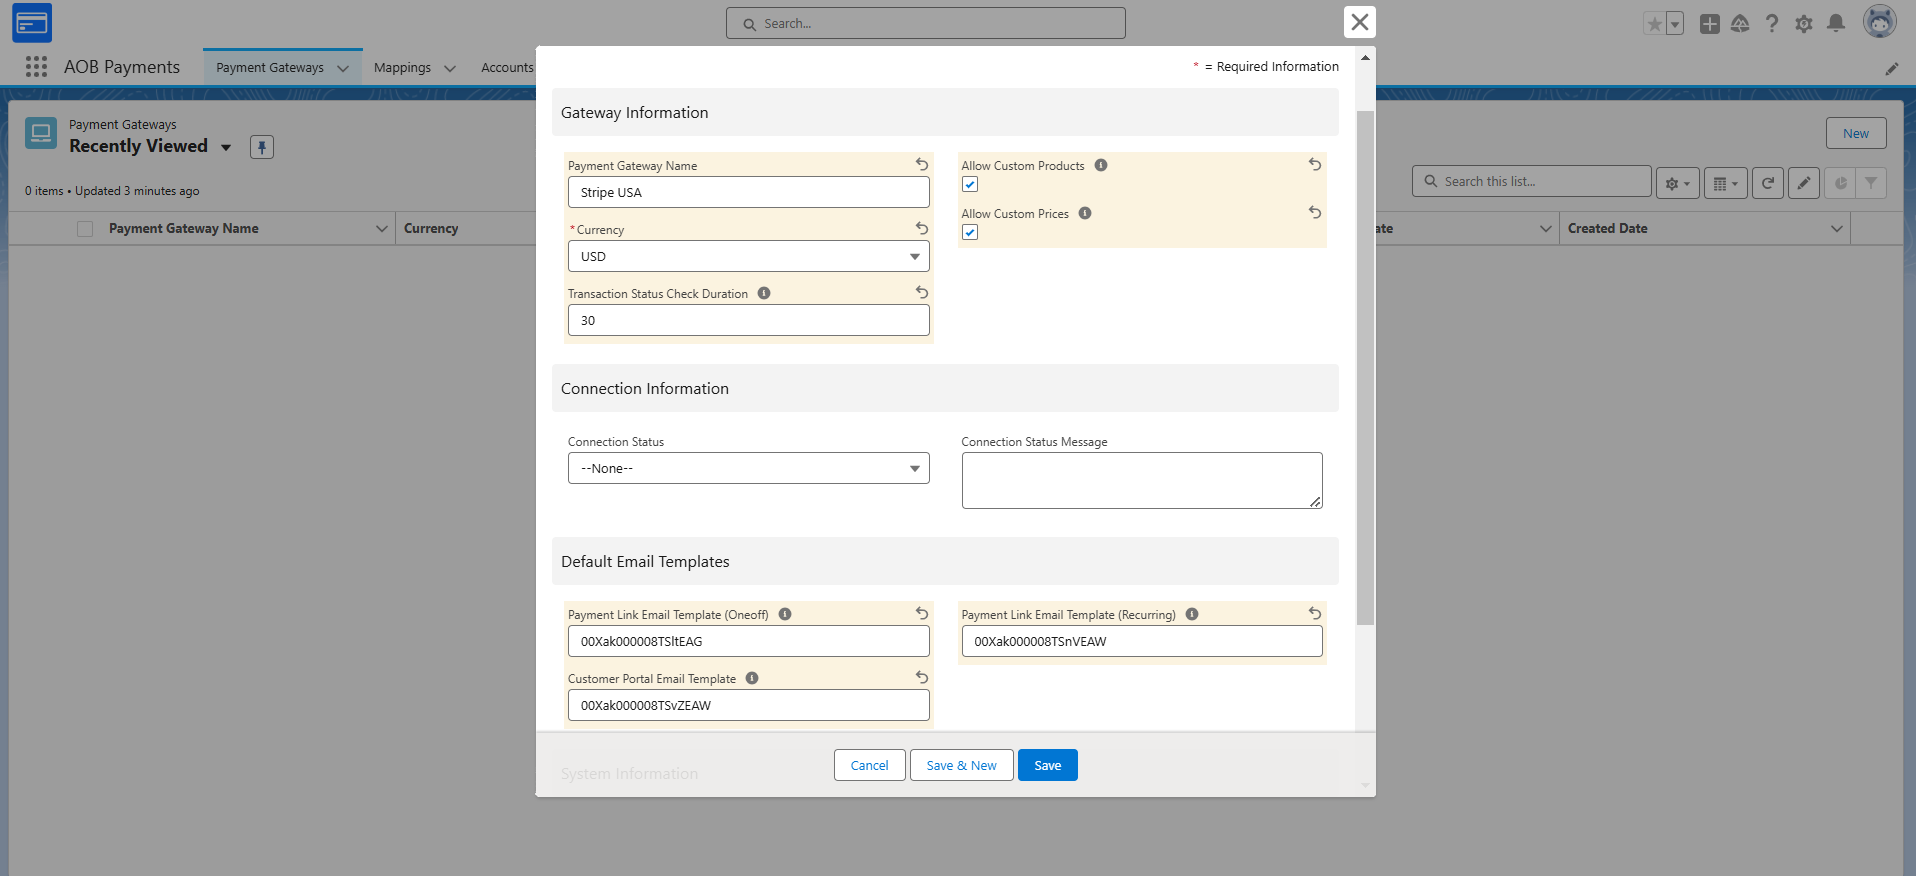
Task: Click the New button in list view
Action: (x=1856, y=133)
